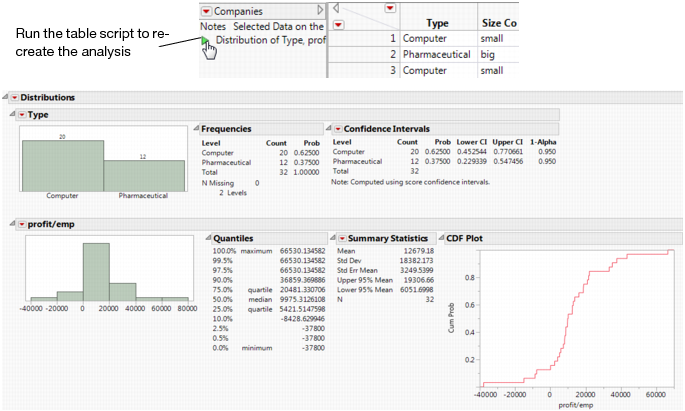Open the Companies table red triangle menu
Image resolution: width=685 pixels, height=411 pixels.
(x=207, y=11)
